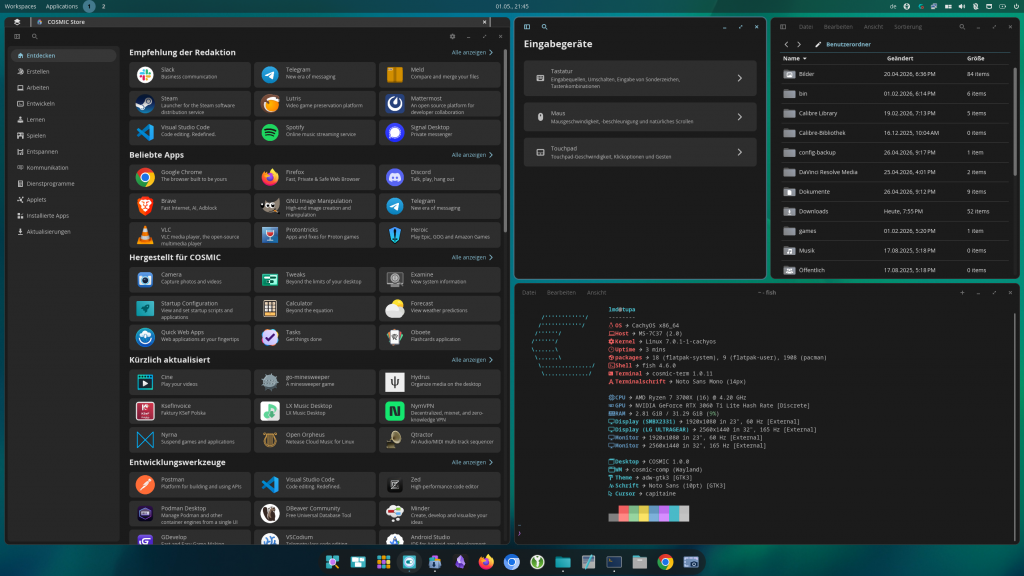The width and height of the screenshot is (1024, 576).
Task: Open the Meld app entry
Action: pos(440,74)
